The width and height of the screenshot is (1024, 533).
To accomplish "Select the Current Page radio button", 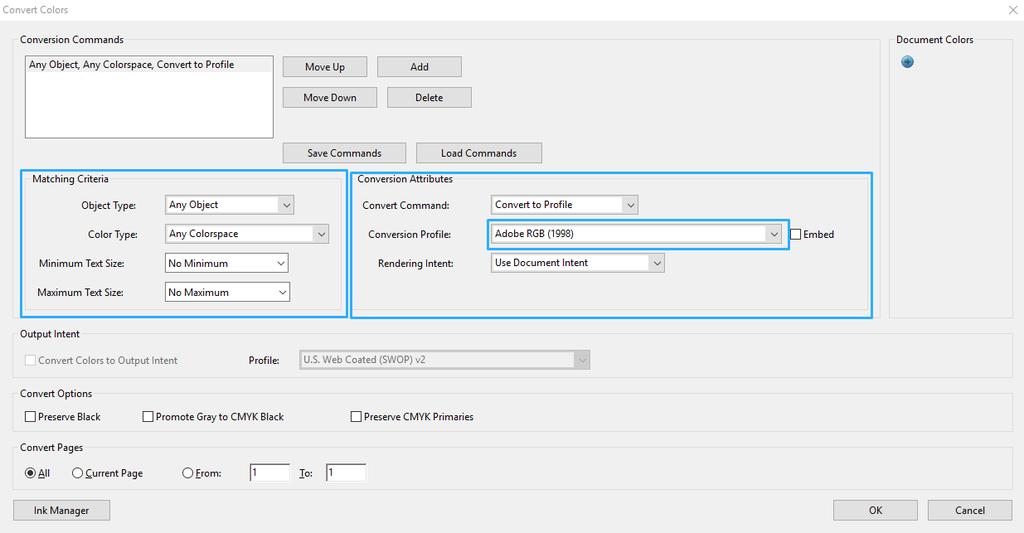I will 77,473.
